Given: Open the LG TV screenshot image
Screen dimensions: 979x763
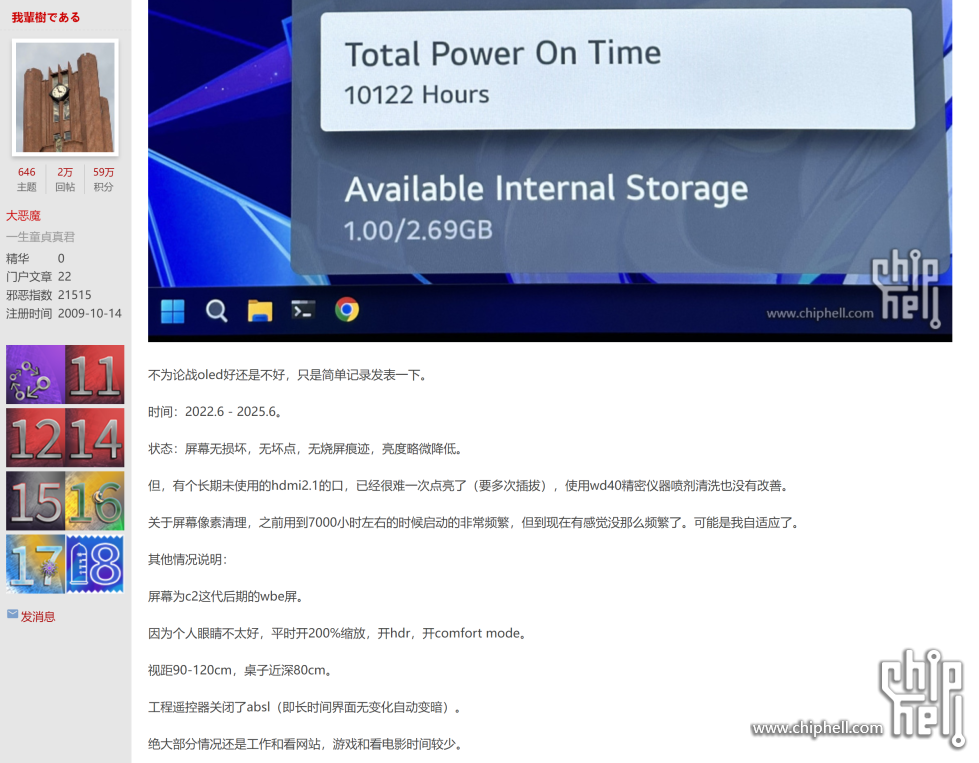Looking at the screenshot, I should 550,170.
